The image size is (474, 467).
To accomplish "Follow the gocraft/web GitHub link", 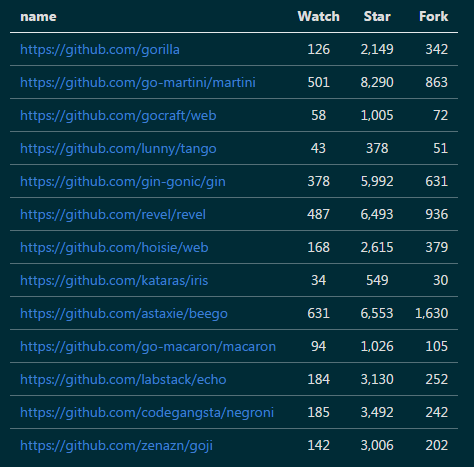I will click(x=118, y=116).
